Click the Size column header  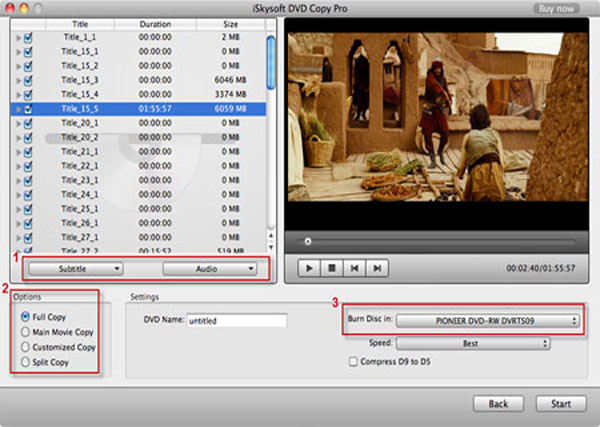230,24
